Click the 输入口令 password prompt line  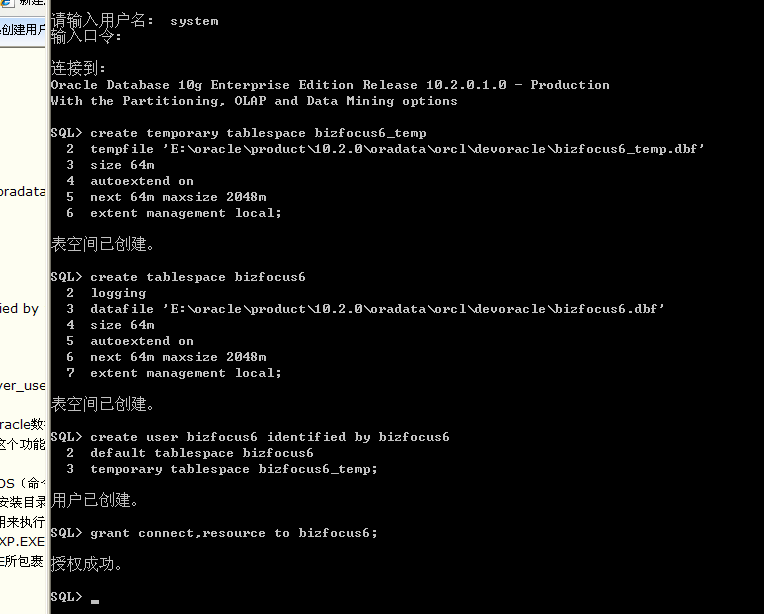click(x=86, y=36)
